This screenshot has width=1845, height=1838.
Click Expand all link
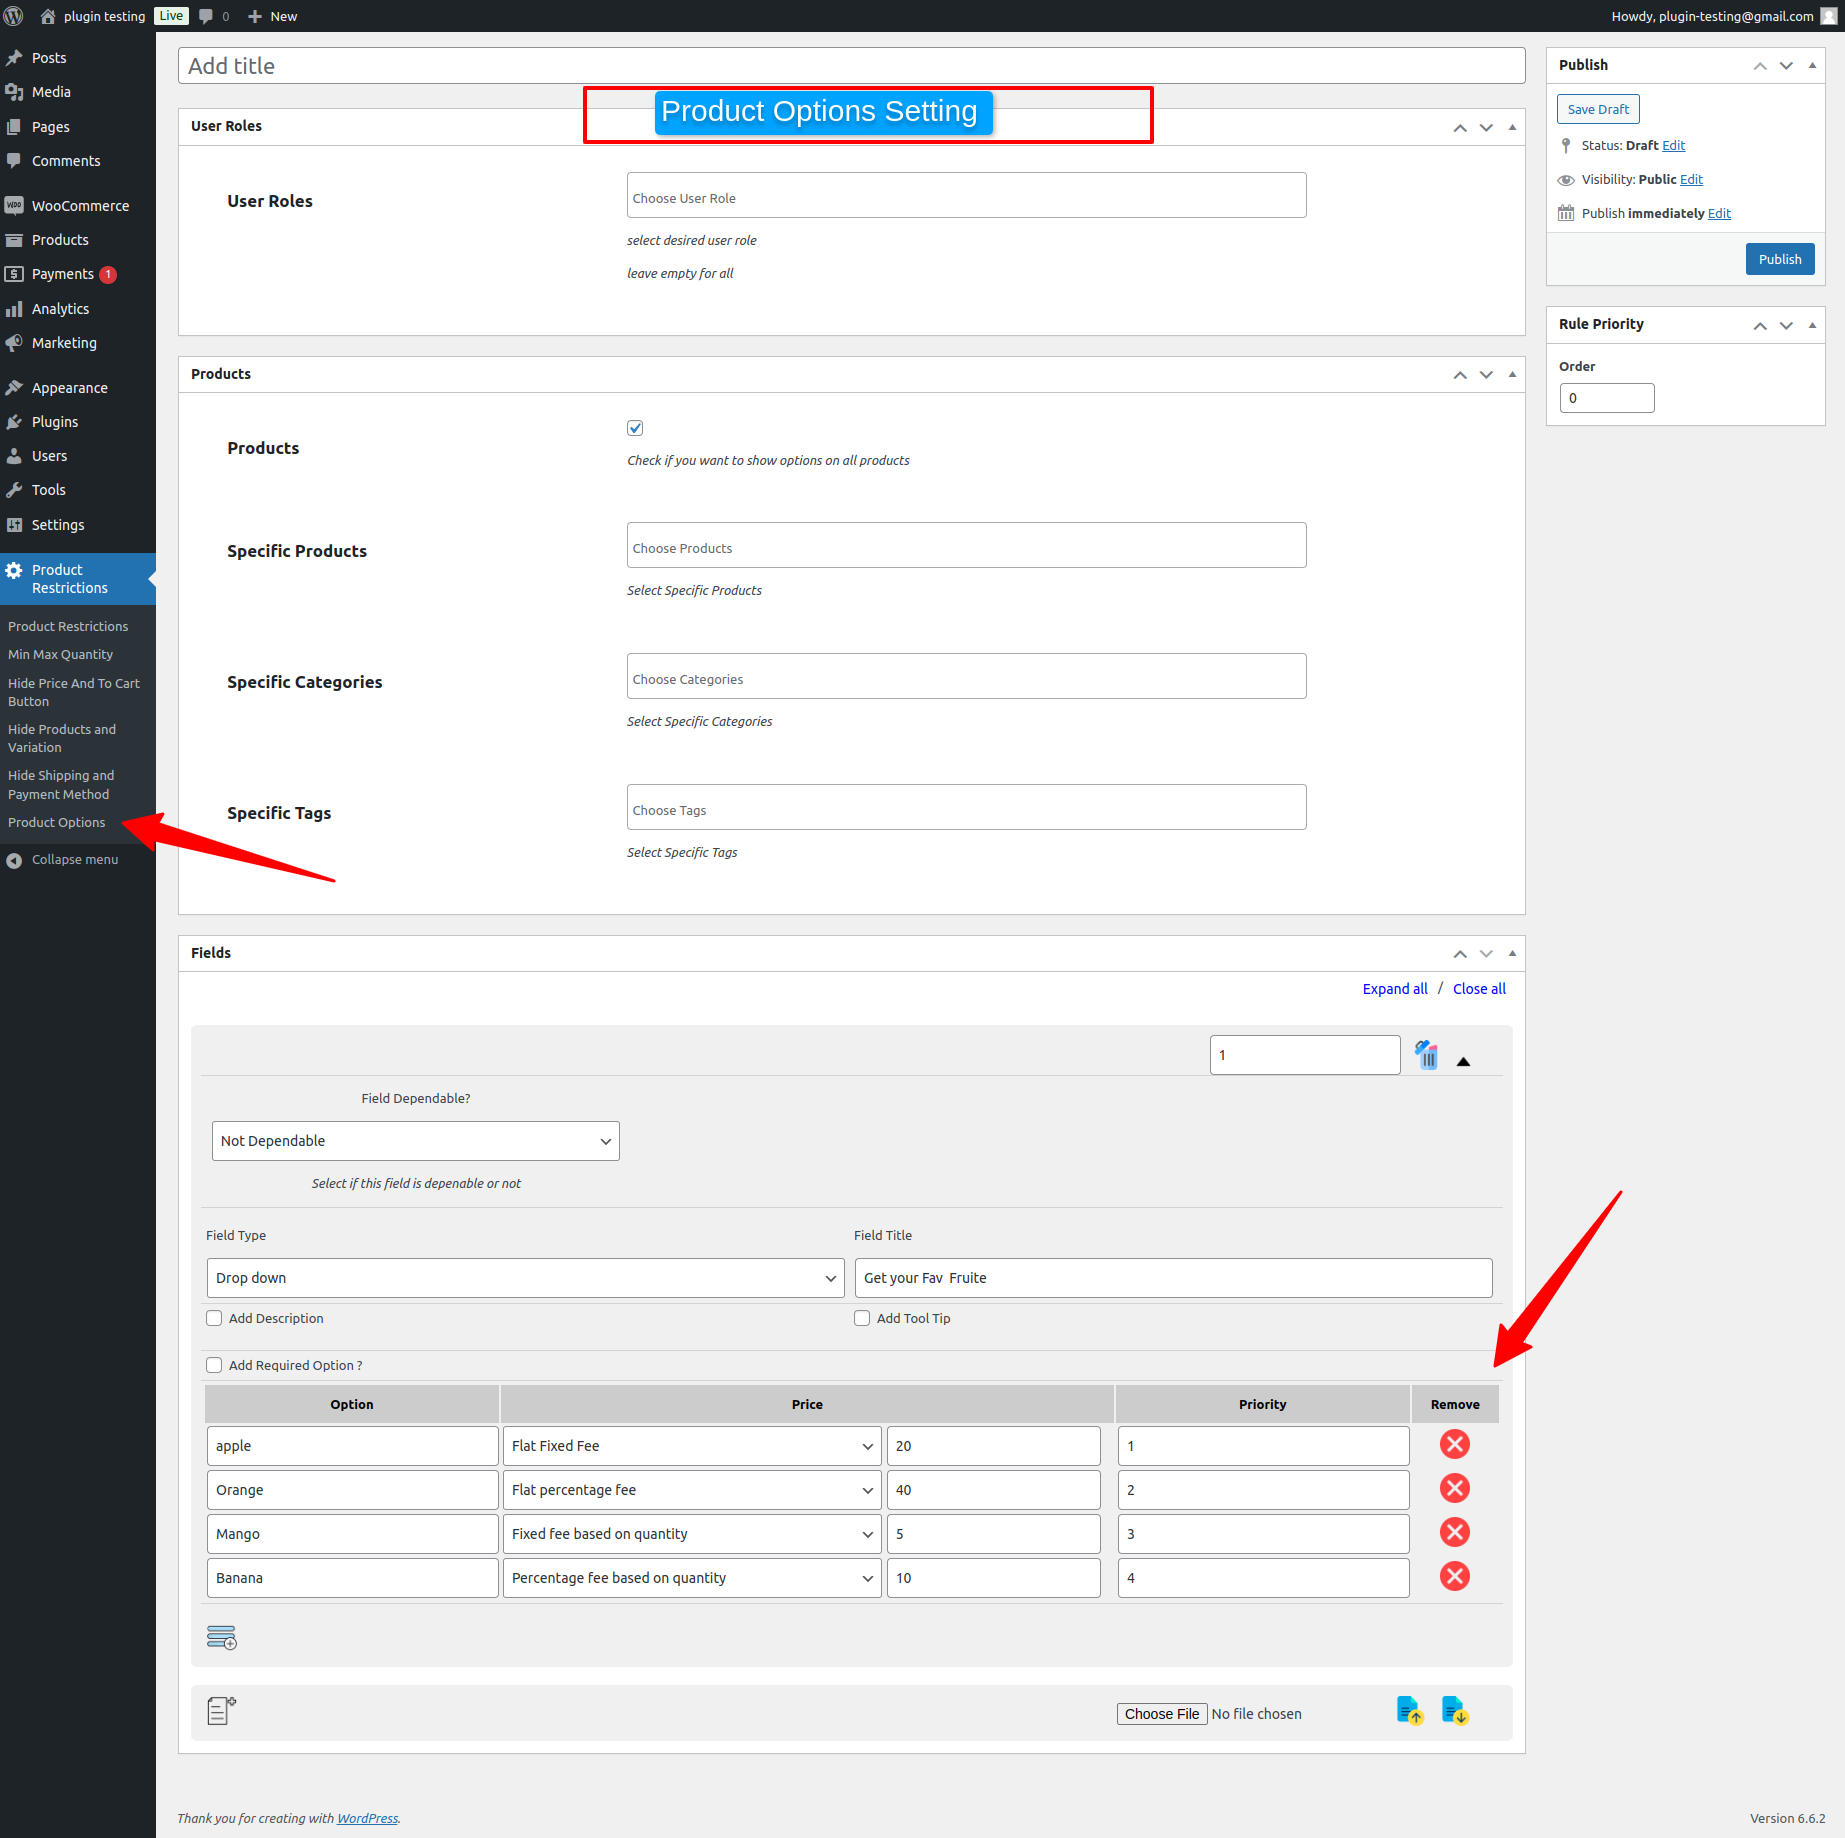point(1395,989)
